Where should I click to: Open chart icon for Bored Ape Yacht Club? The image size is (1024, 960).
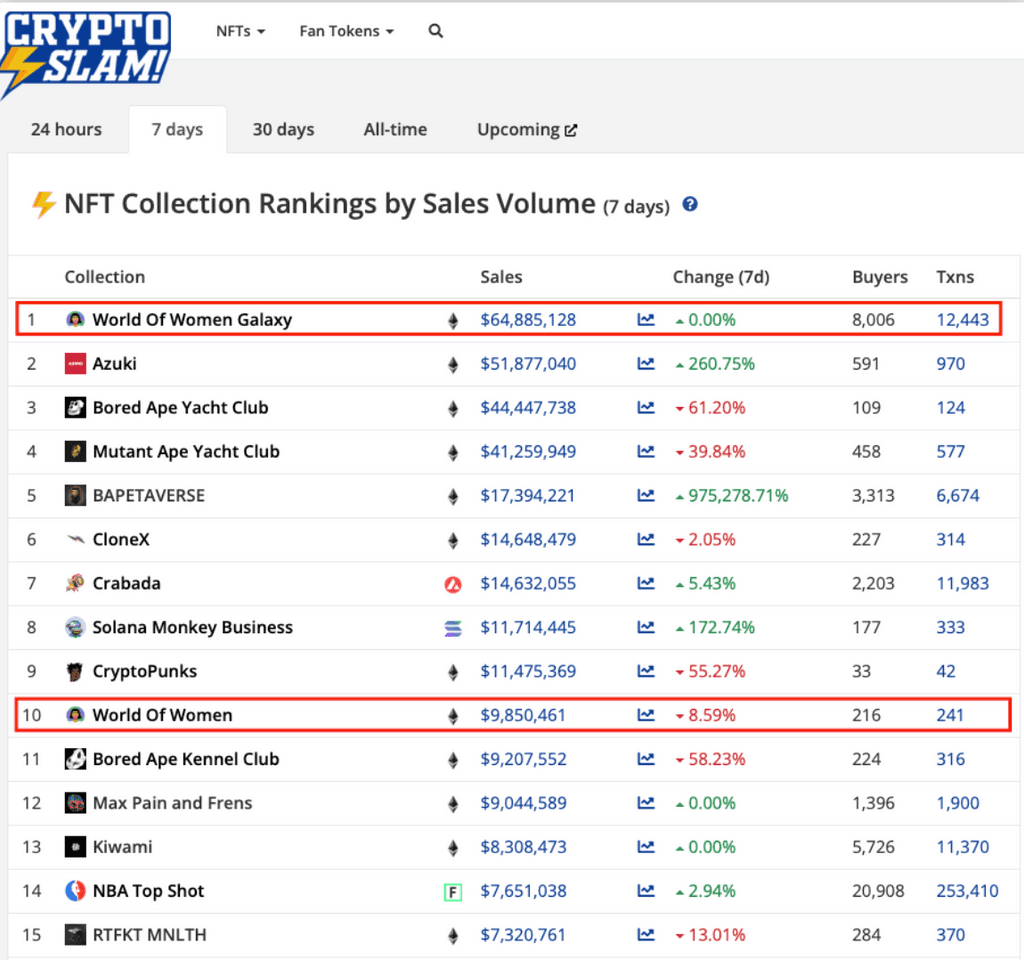pyautogui.click(x=646, y=408)
